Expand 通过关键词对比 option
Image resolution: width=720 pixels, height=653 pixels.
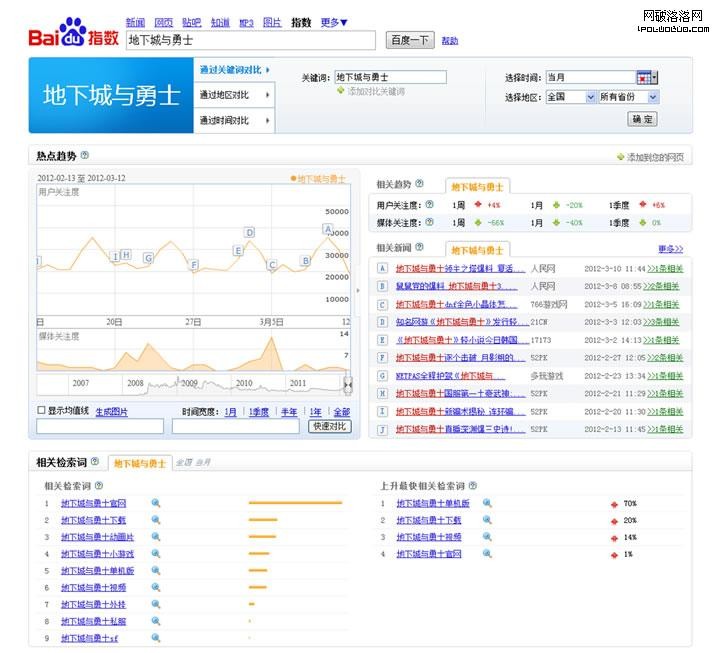pyautogui.click(x=234, y=70)
